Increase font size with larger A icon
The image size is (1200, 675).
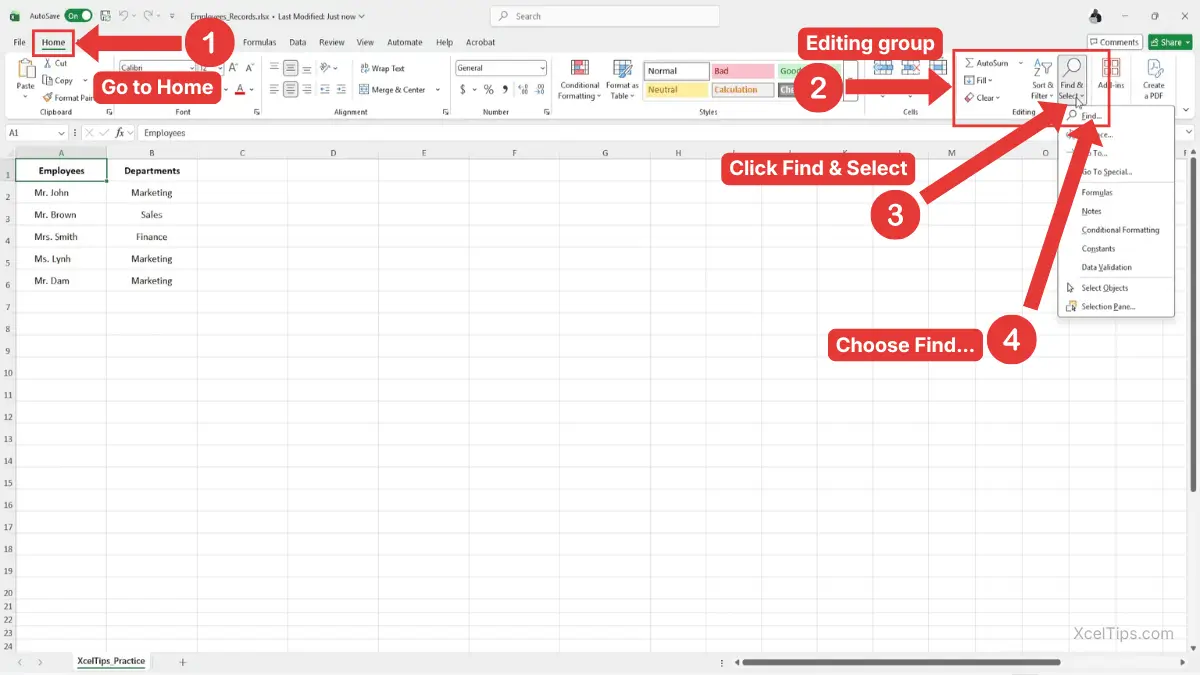[x=233, y=68]
